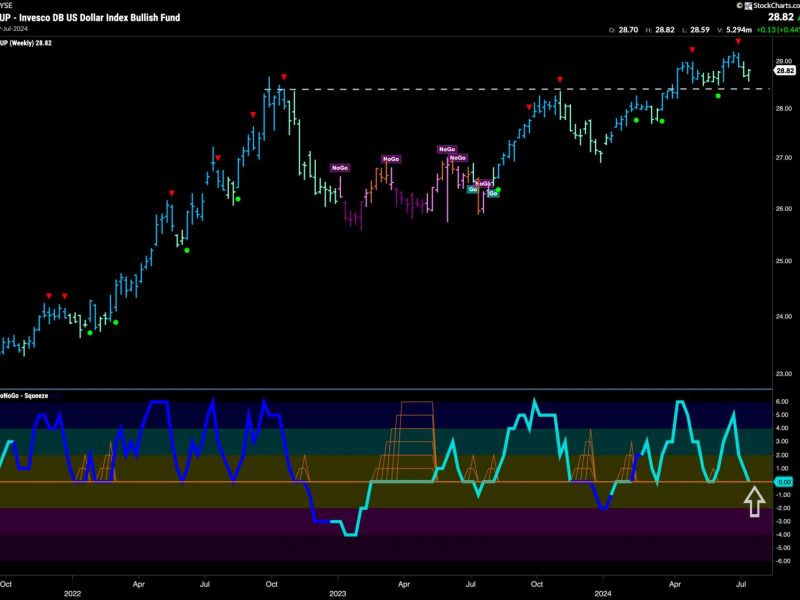Screen dimensions: 800x600
Task: Click the 27.00 price axis label
Action: click(x=784, y=158)
